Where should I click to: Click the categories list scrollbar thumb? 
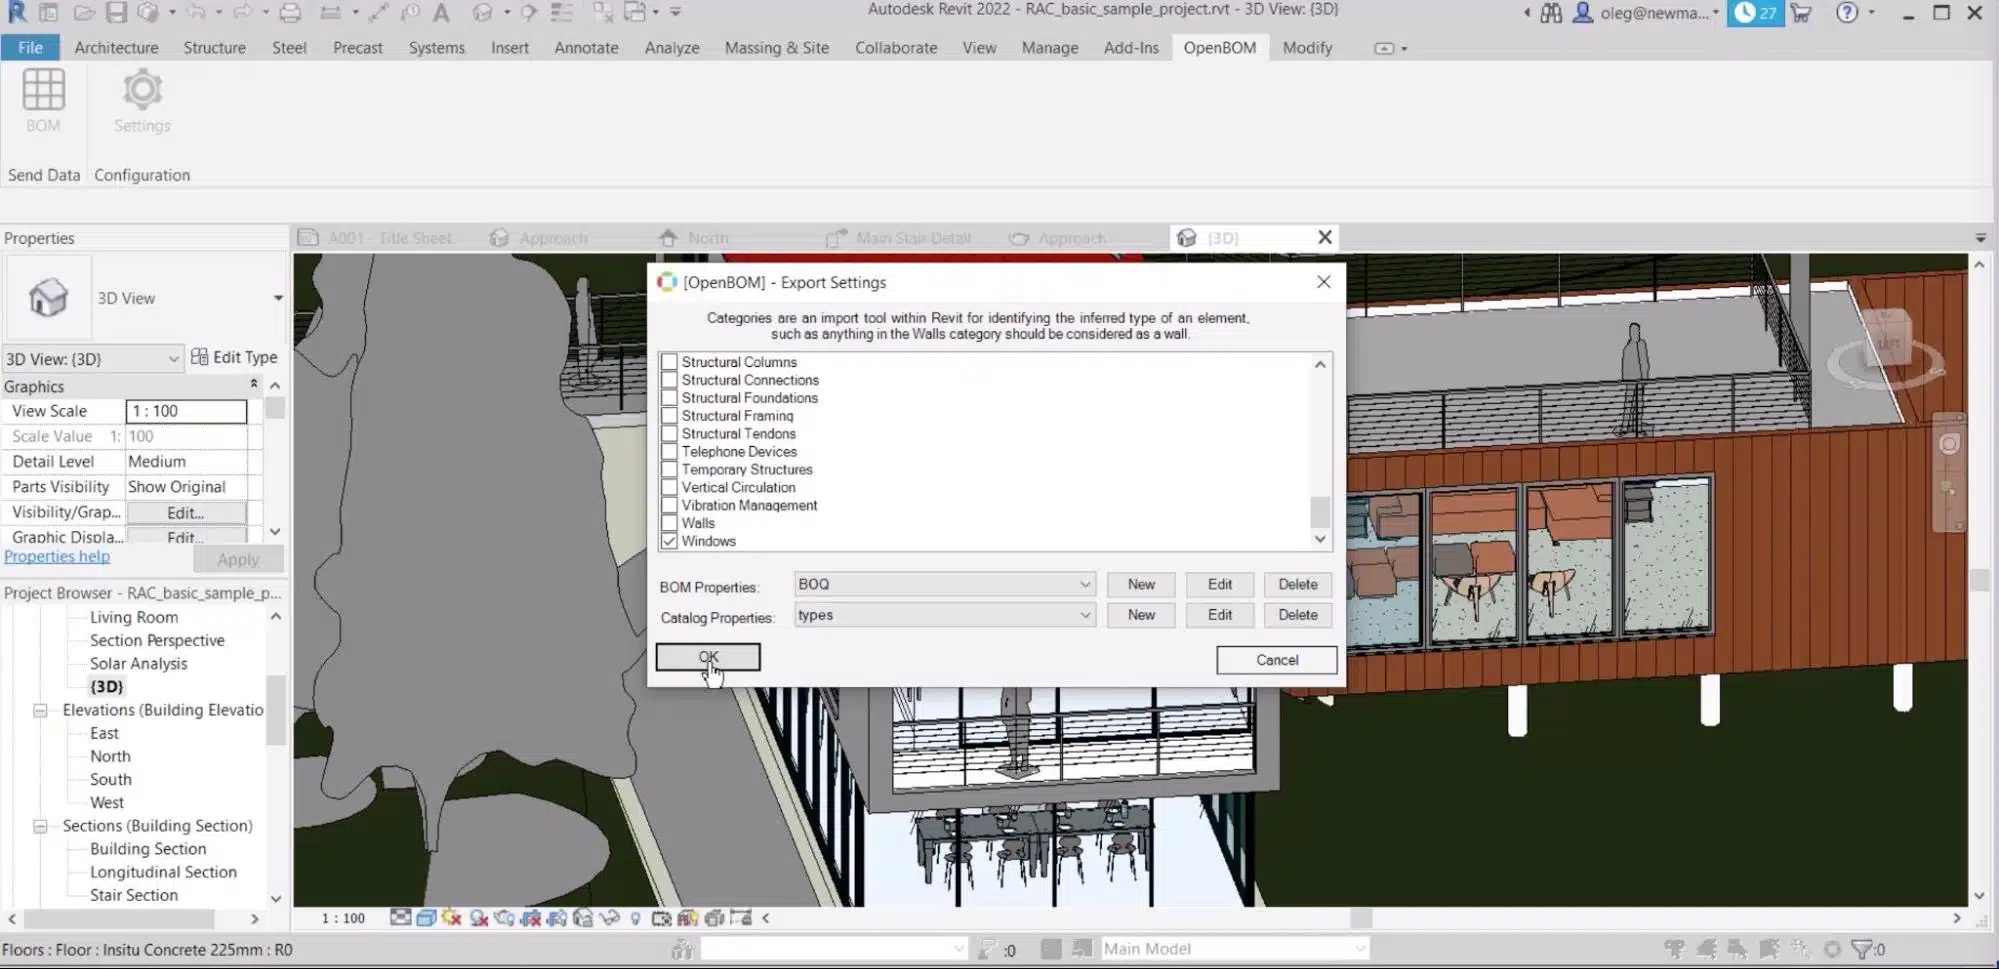[1320, 511]
